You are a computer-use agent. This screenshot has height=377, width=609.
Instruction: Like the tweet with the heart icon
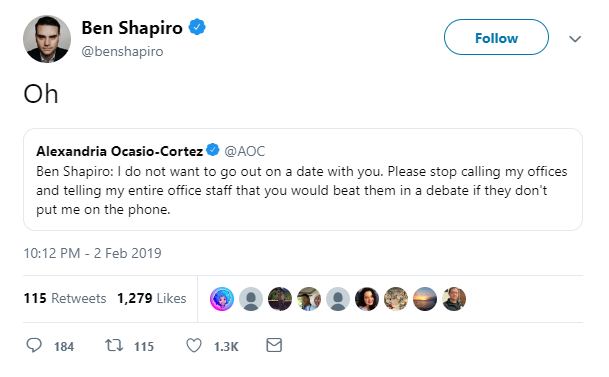pyautogui.click(x=194, y=345)
